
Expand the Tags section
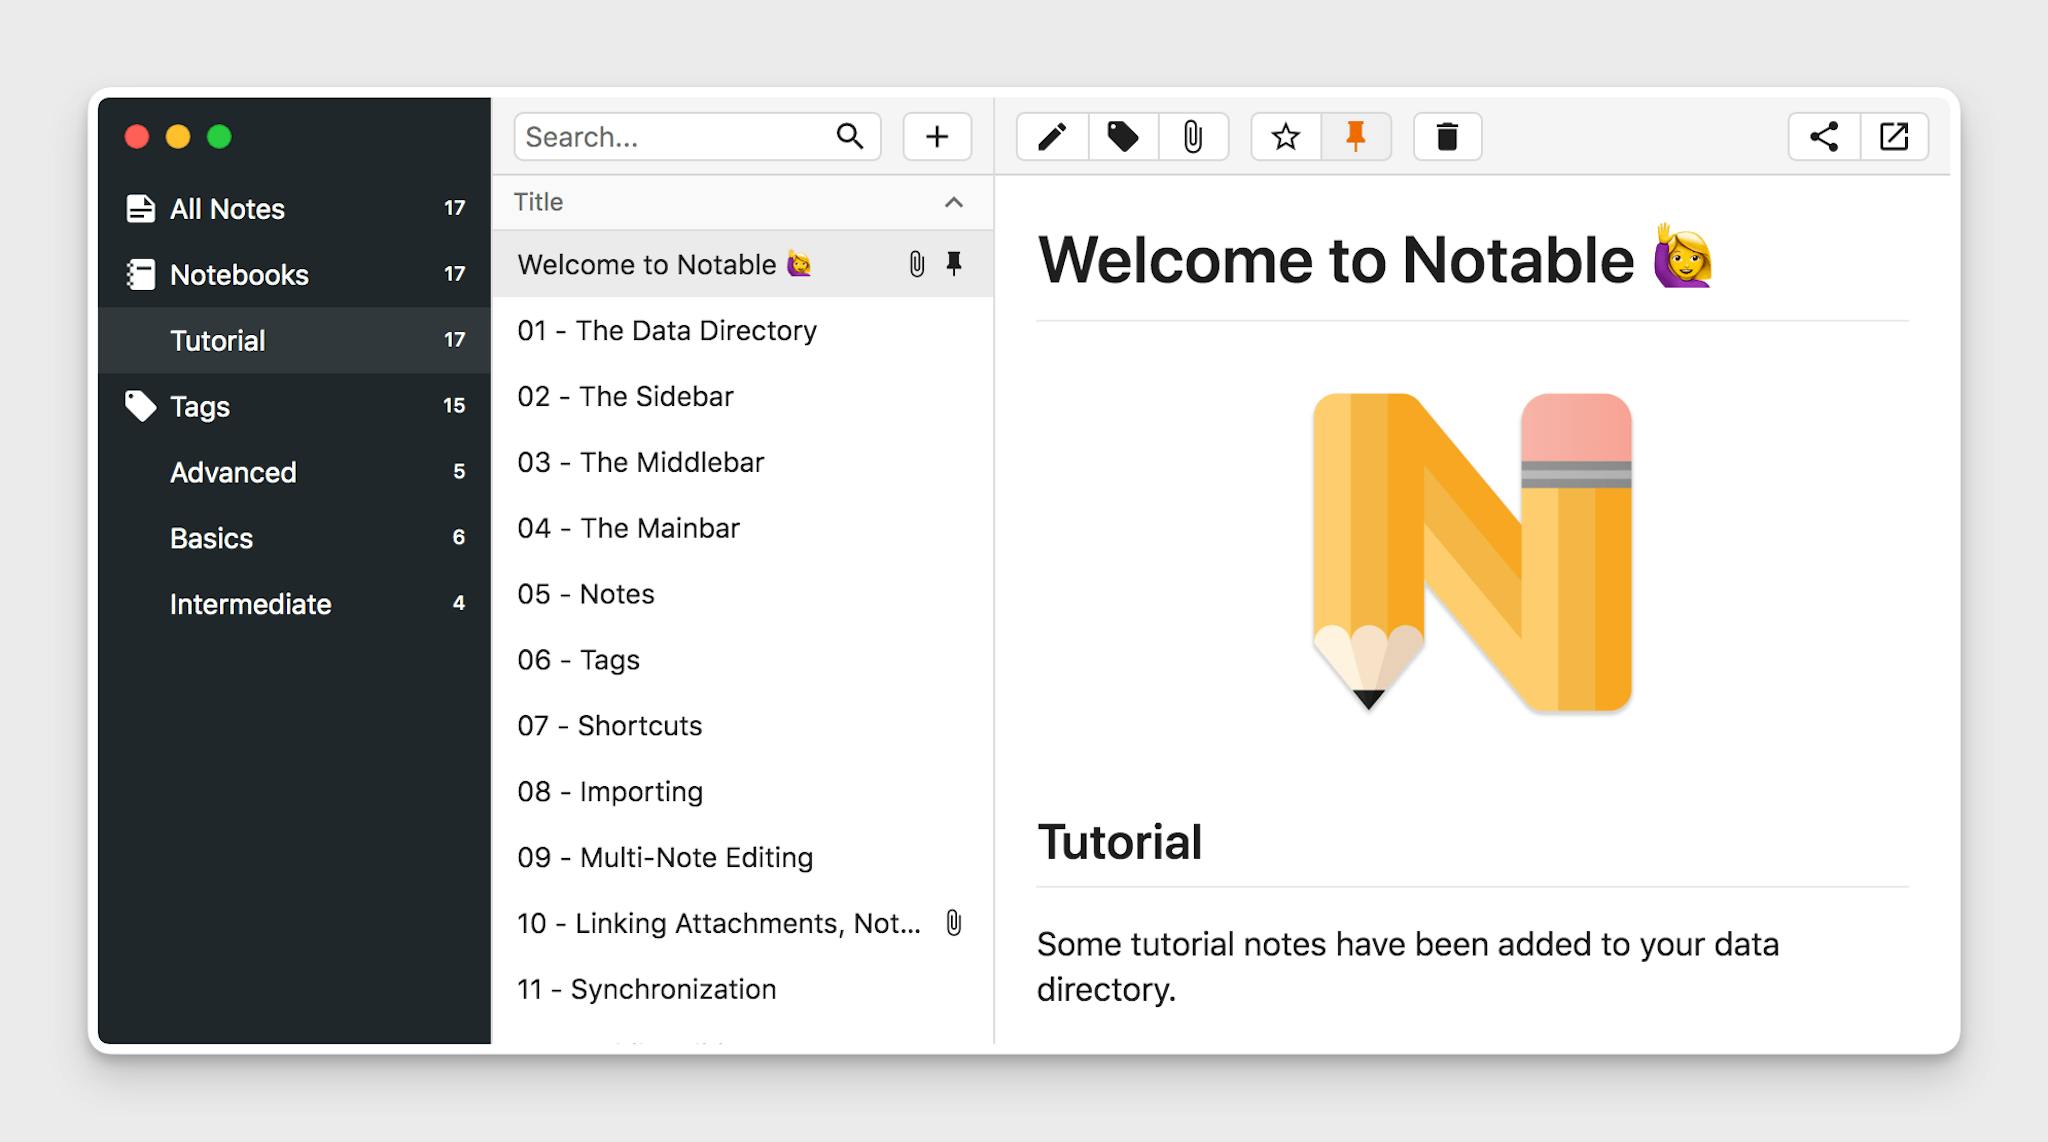[x=199, y=406]
